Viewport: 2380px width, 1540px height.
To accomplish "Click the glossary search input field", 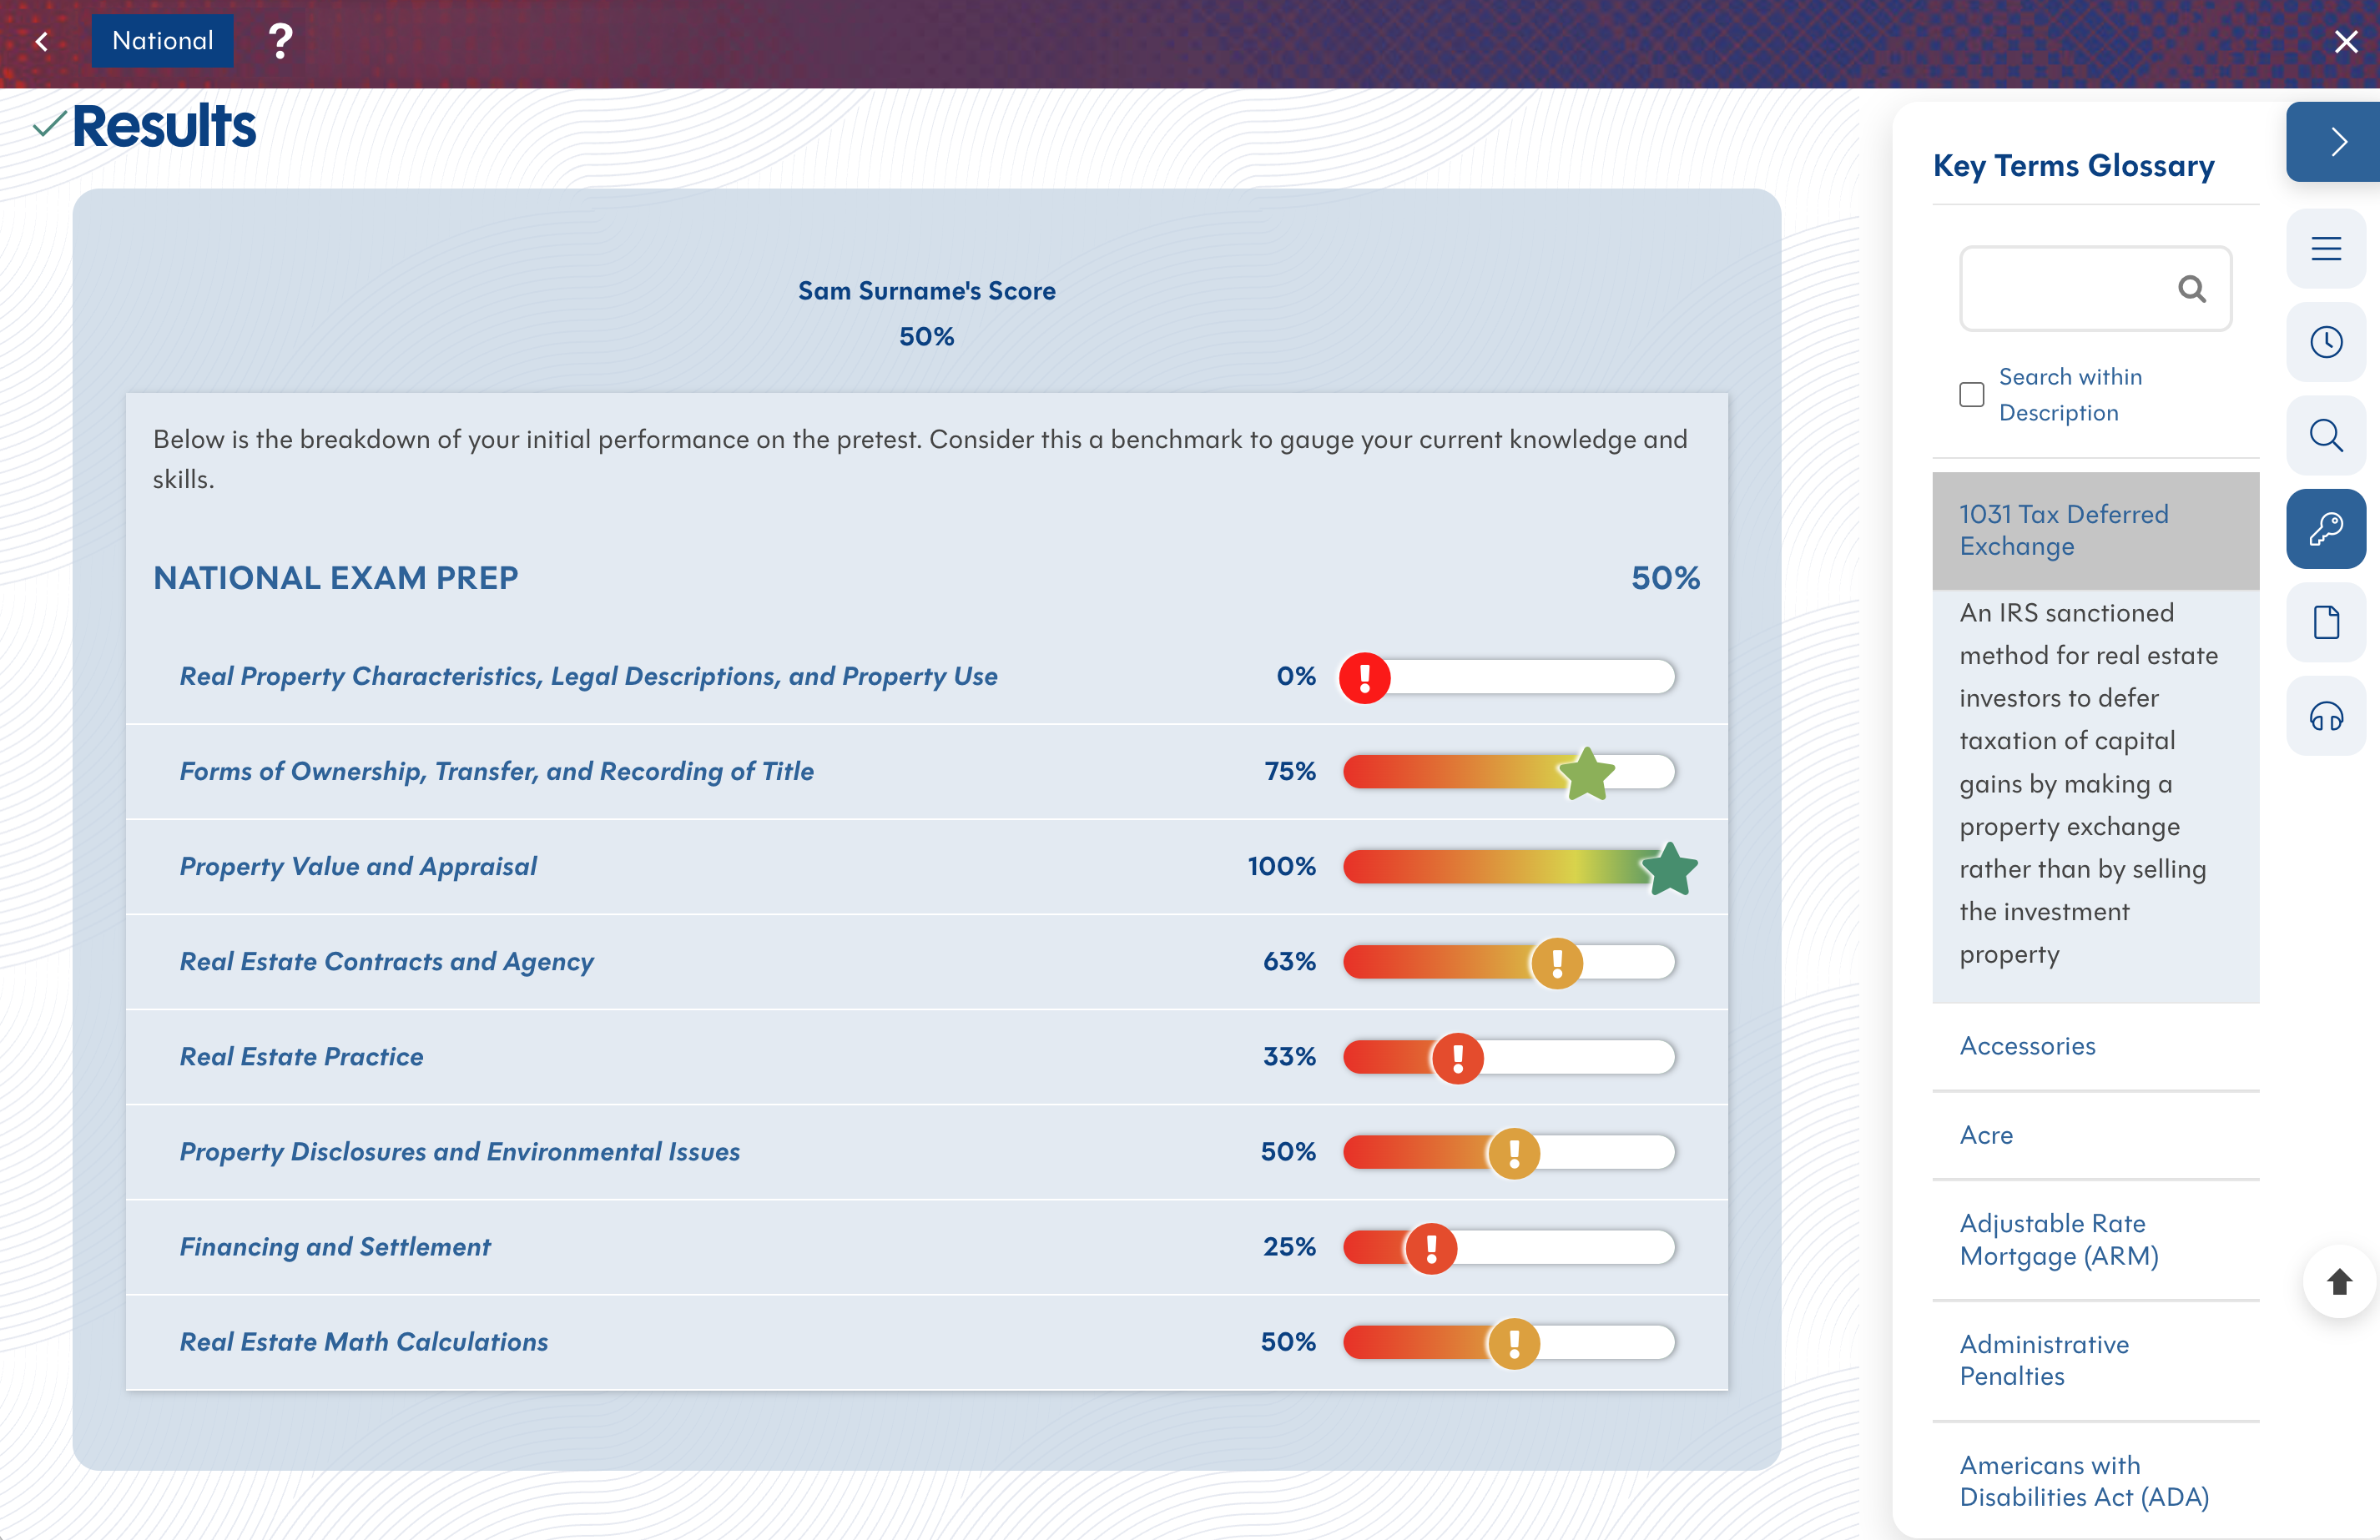I will click(2095, 289).
